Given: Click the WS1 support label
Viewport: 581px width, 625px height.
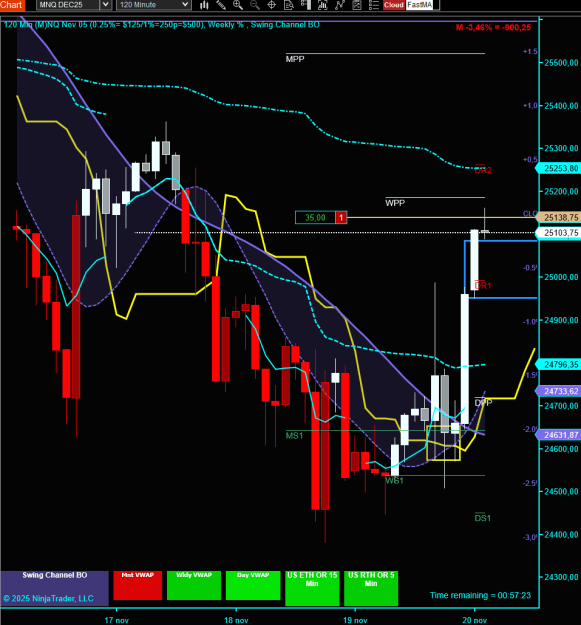Looking at the screenshot, I should pos(394,480).
